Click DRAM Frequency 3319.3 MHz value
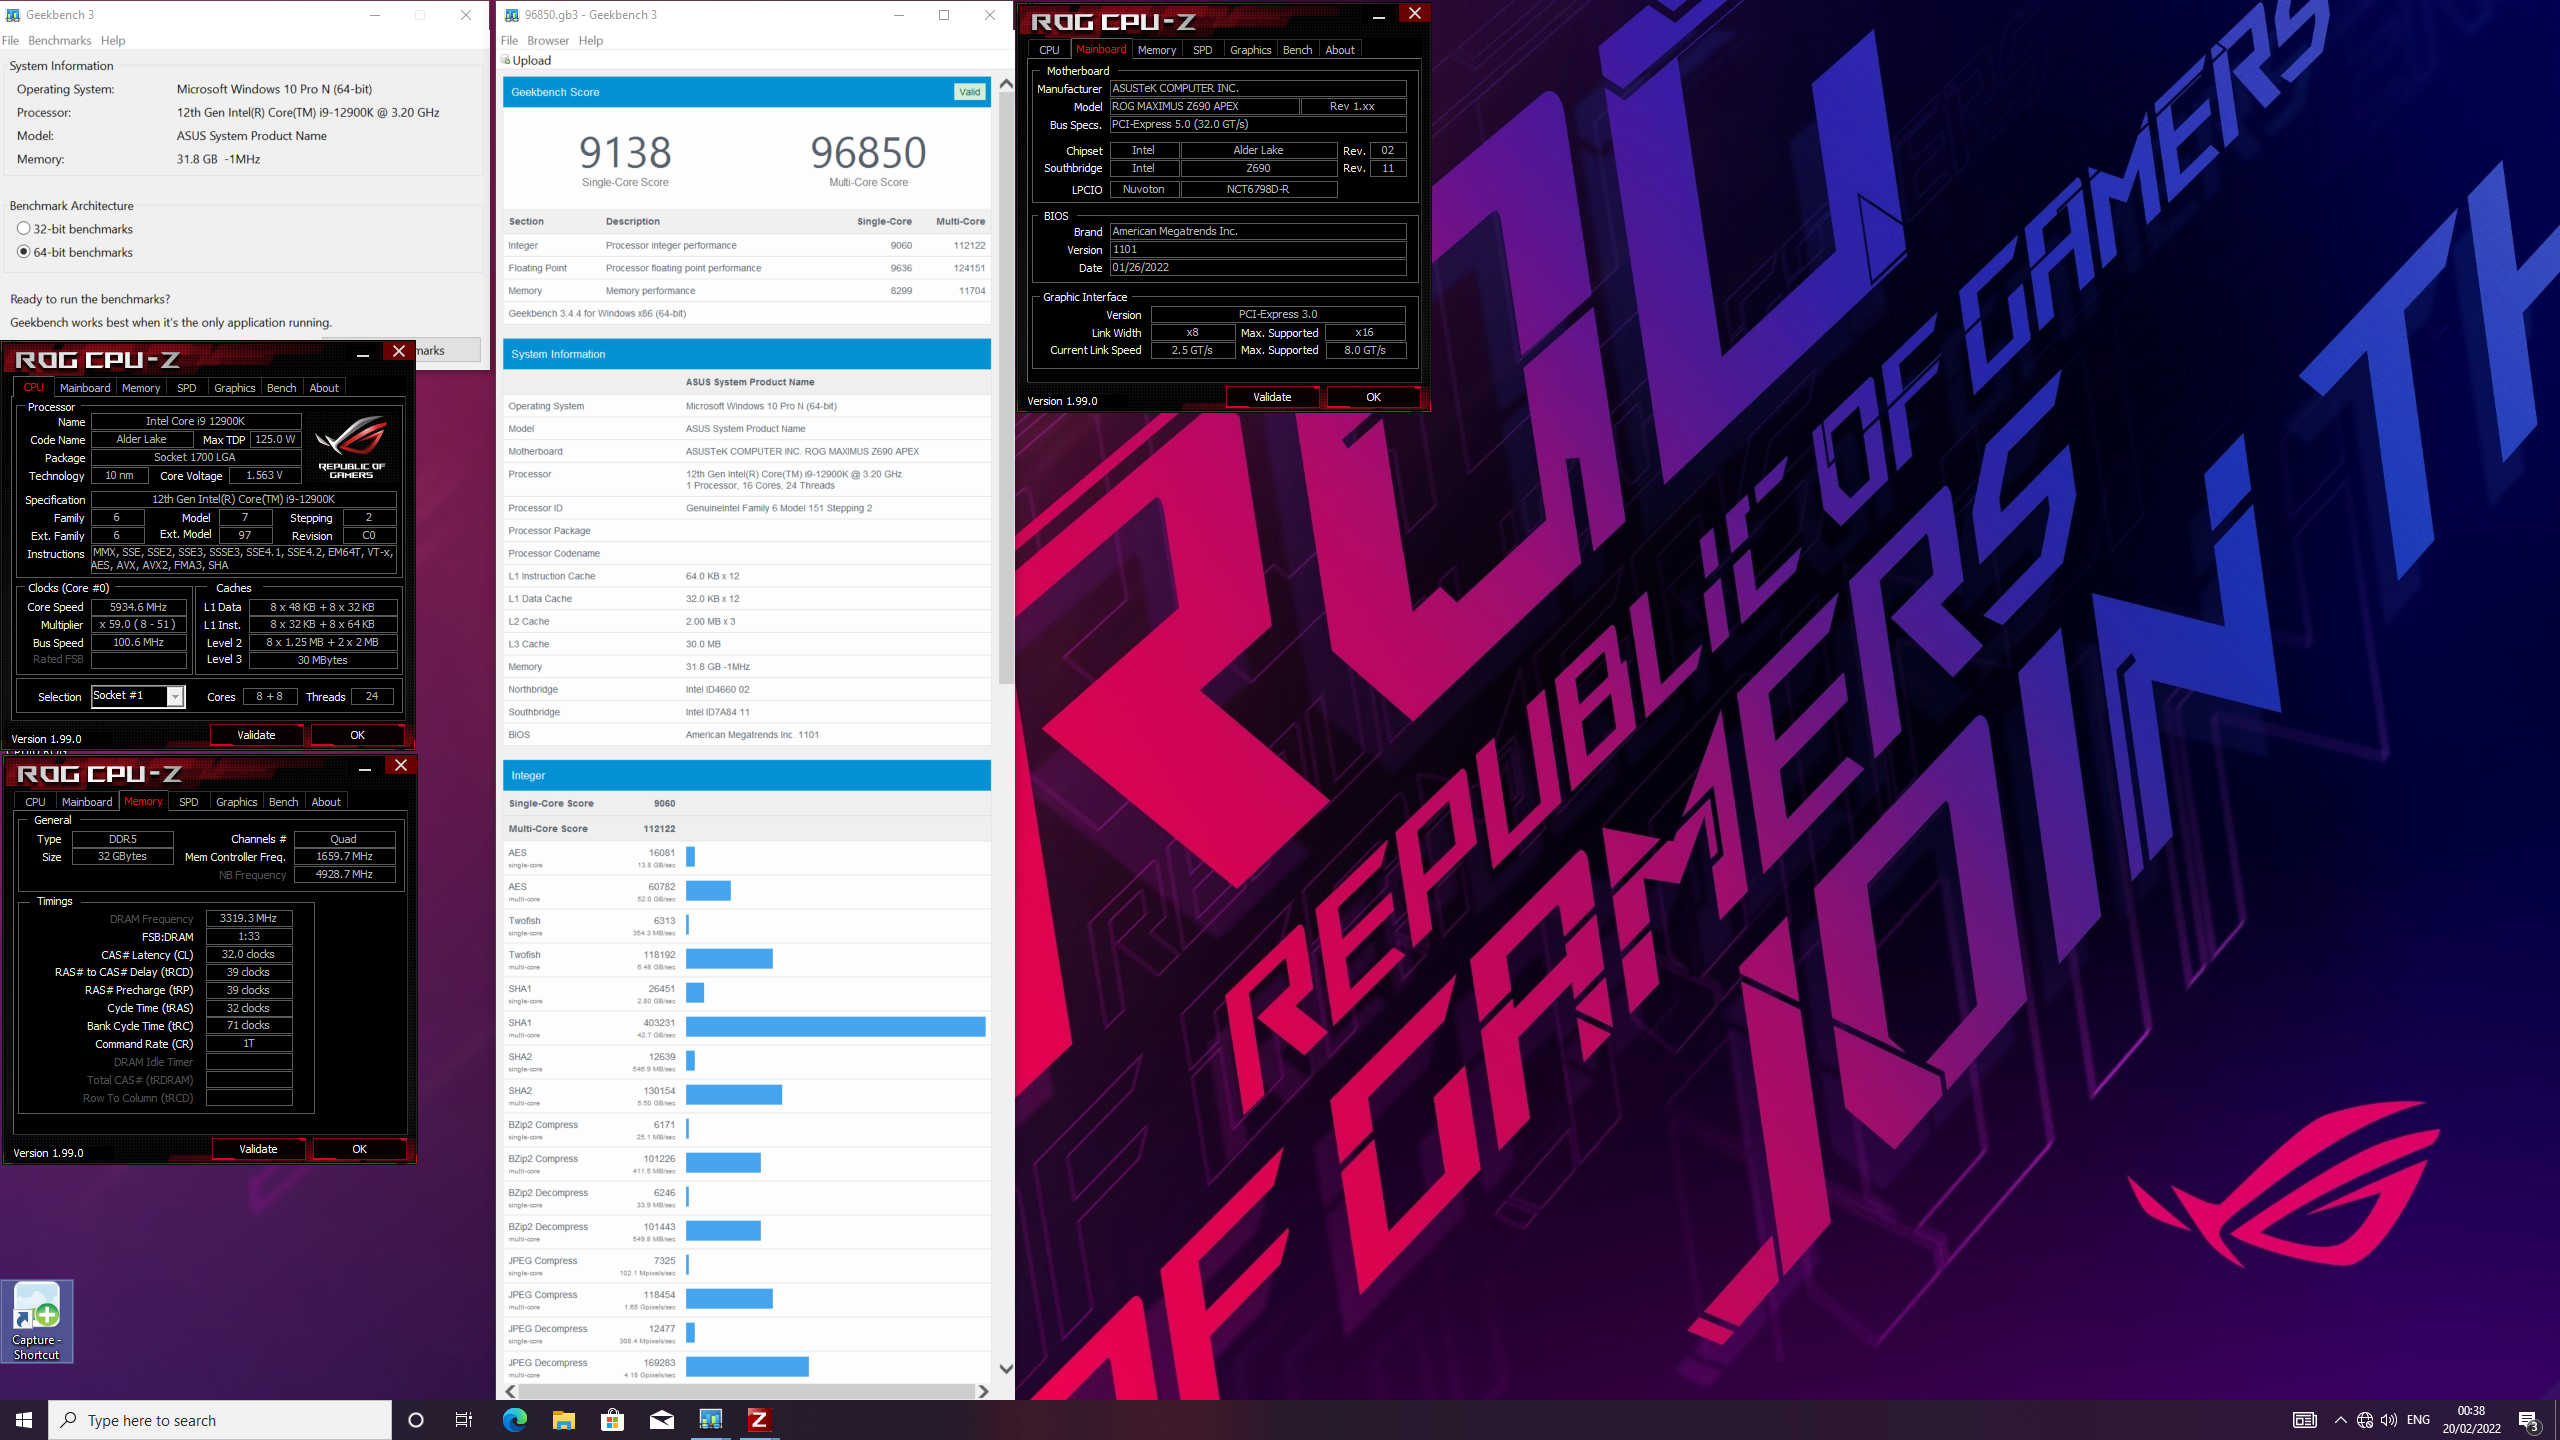The image size is (2560, 1440). point(249,918)
